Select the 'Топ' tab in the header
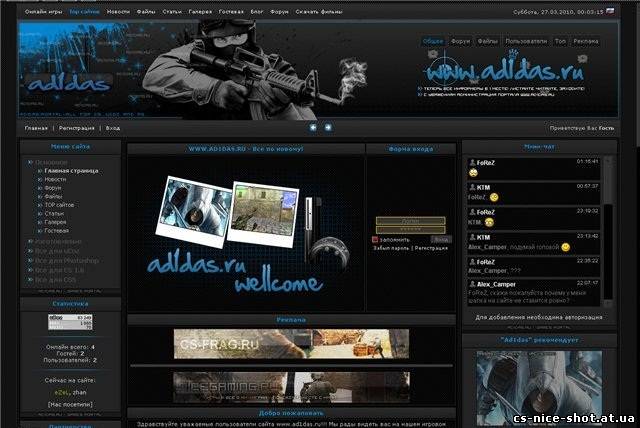640x428 pixels. tap(560, 41)
